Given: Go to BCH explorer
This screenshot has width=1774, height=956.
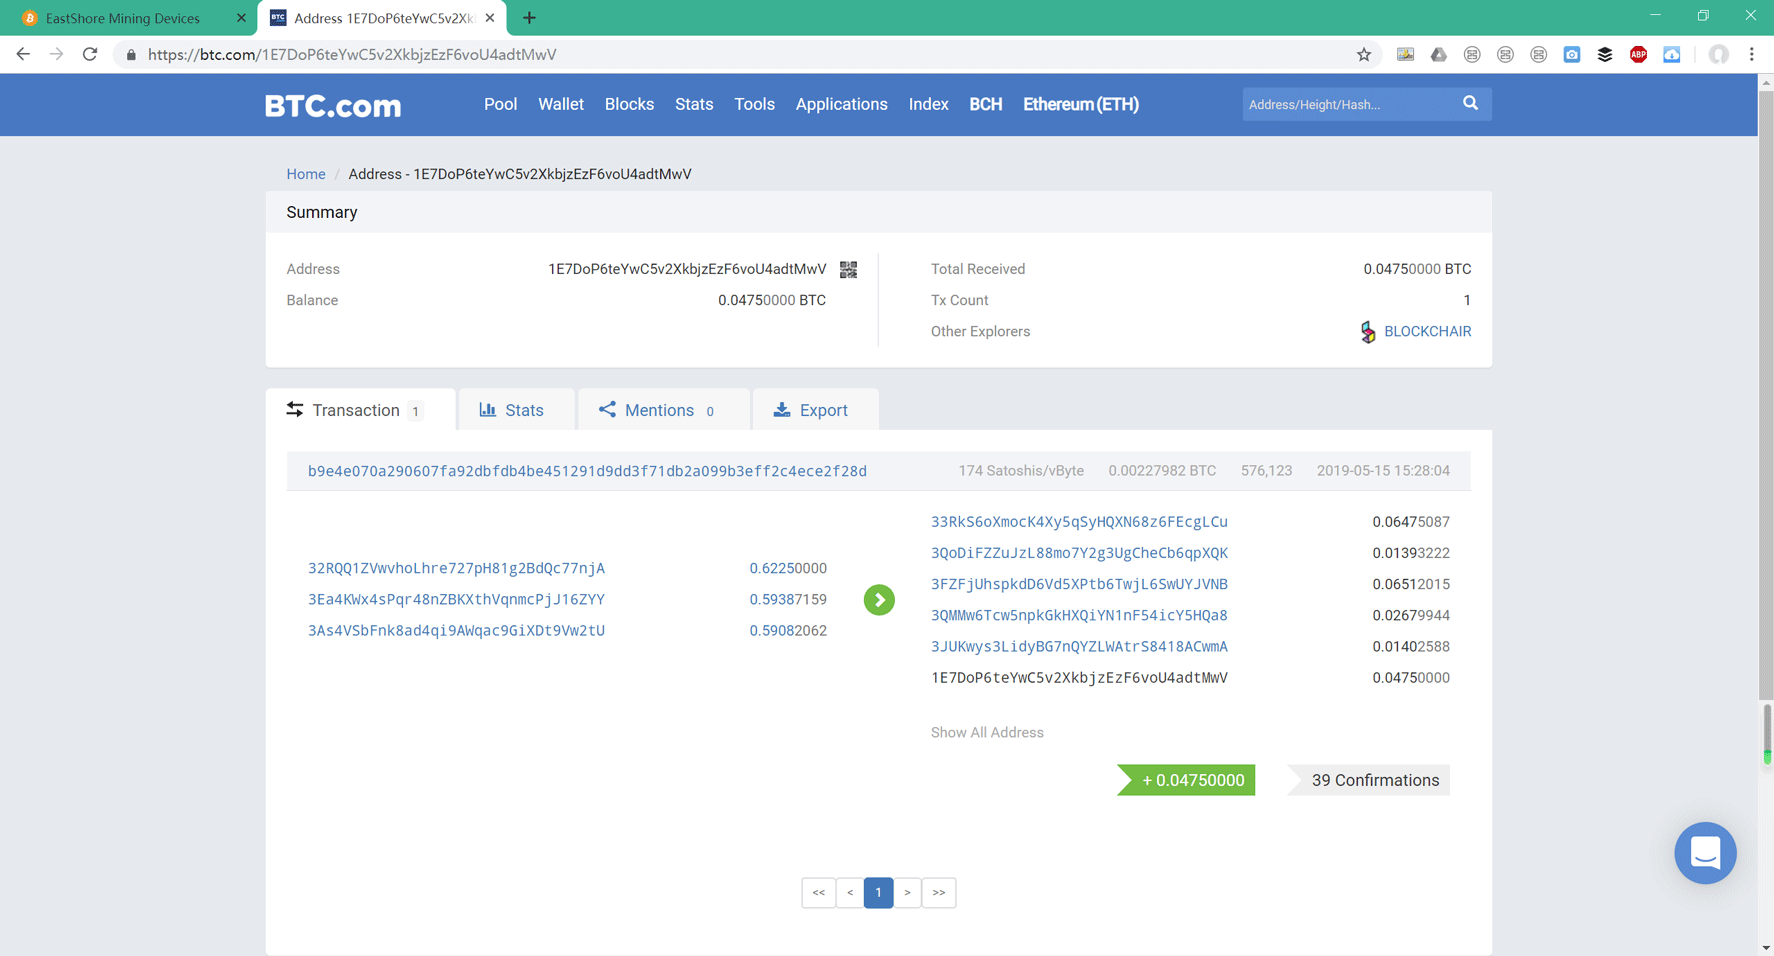Looking at the screenshot, I should [985, 104].
